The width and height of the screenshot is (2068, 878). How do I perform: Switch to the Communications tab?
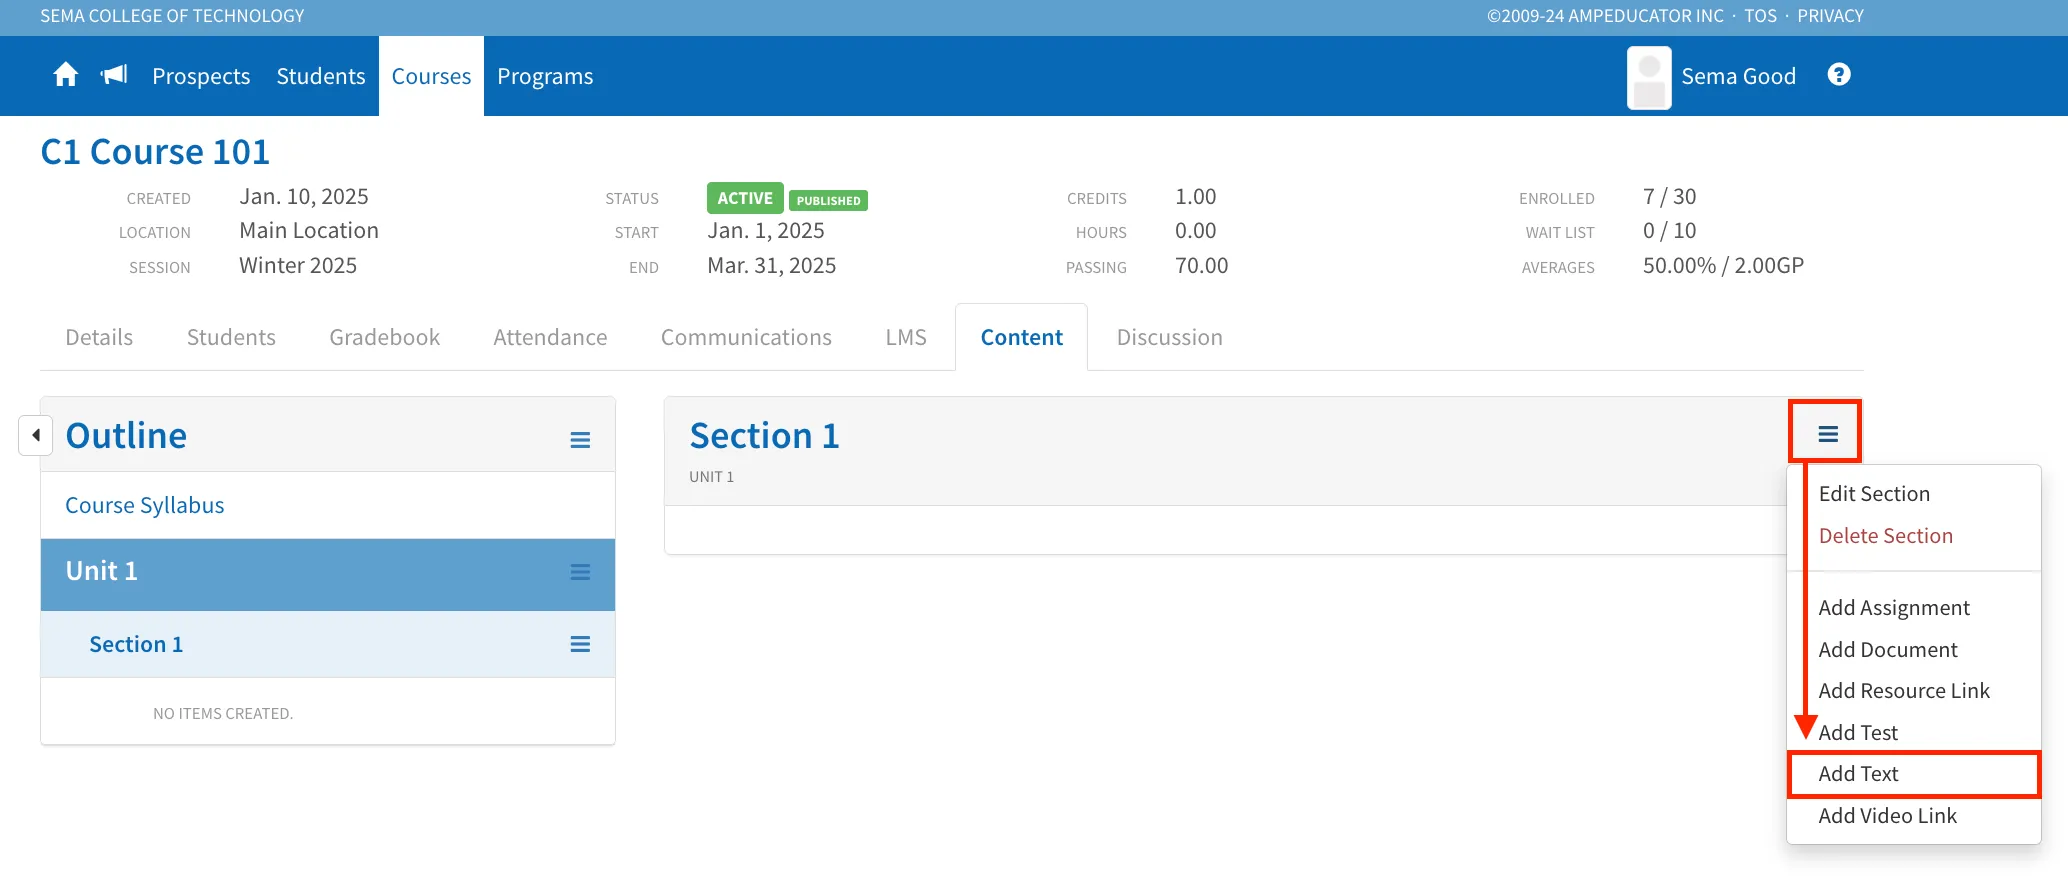point(746,337)
